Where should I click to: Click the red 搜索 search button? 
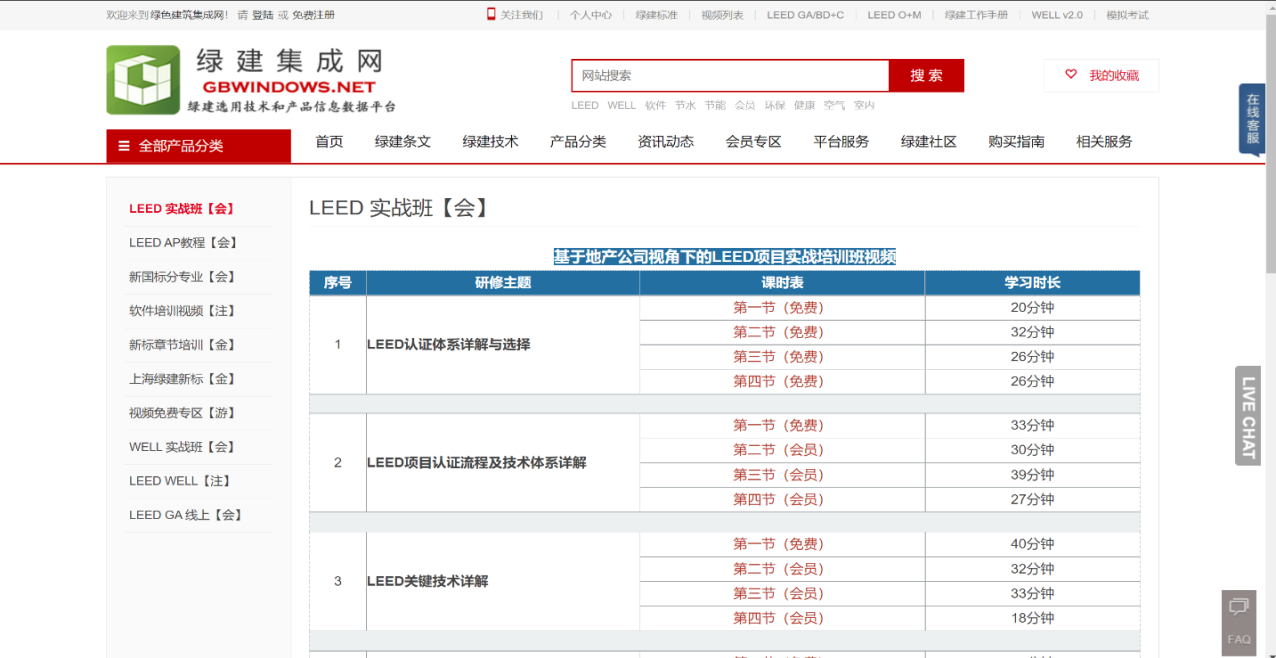[924, 75]
